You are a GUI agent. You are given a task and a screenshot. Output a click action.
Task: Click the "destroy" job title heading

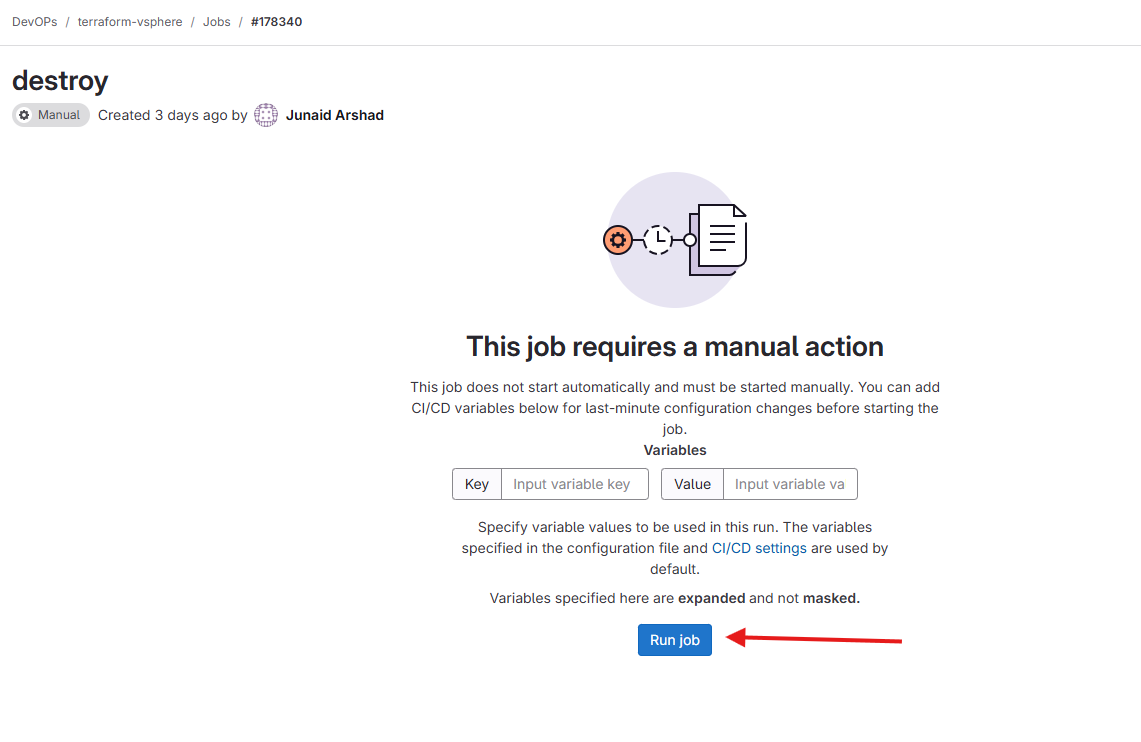pos(60,80)
